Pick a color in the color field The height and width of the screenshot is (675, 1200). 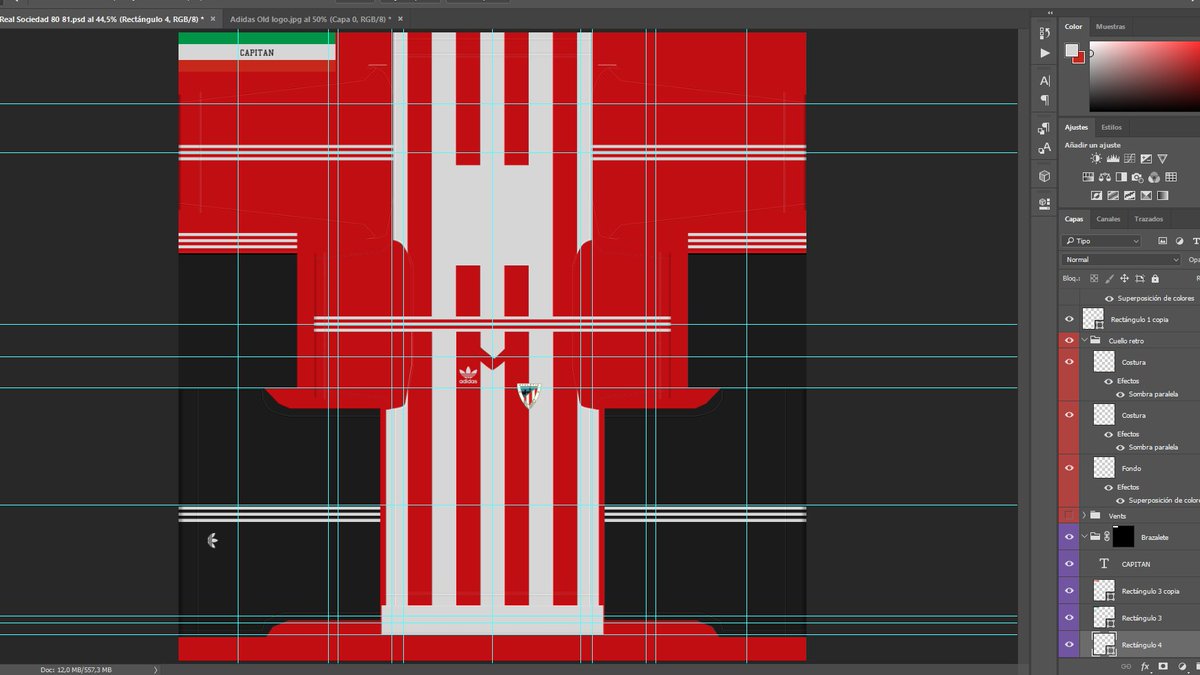(x=1145, y=76)
